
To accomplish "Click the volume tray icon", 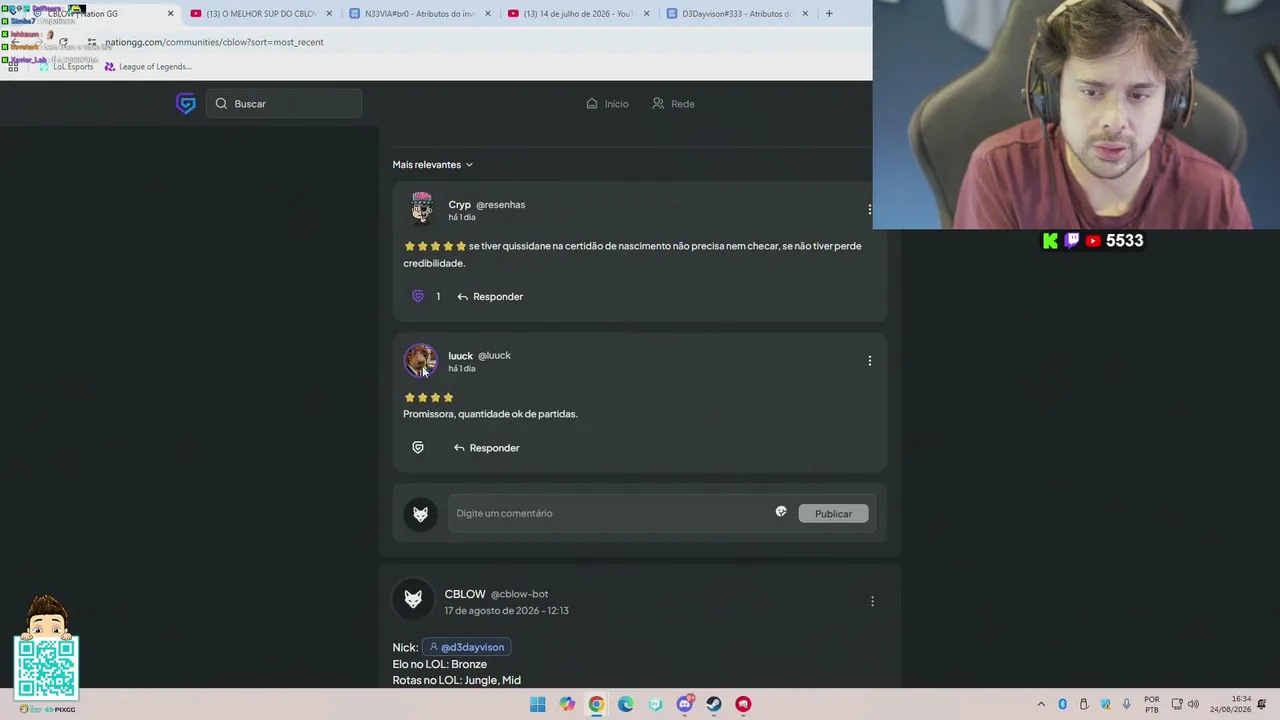I will point(1193,704).
